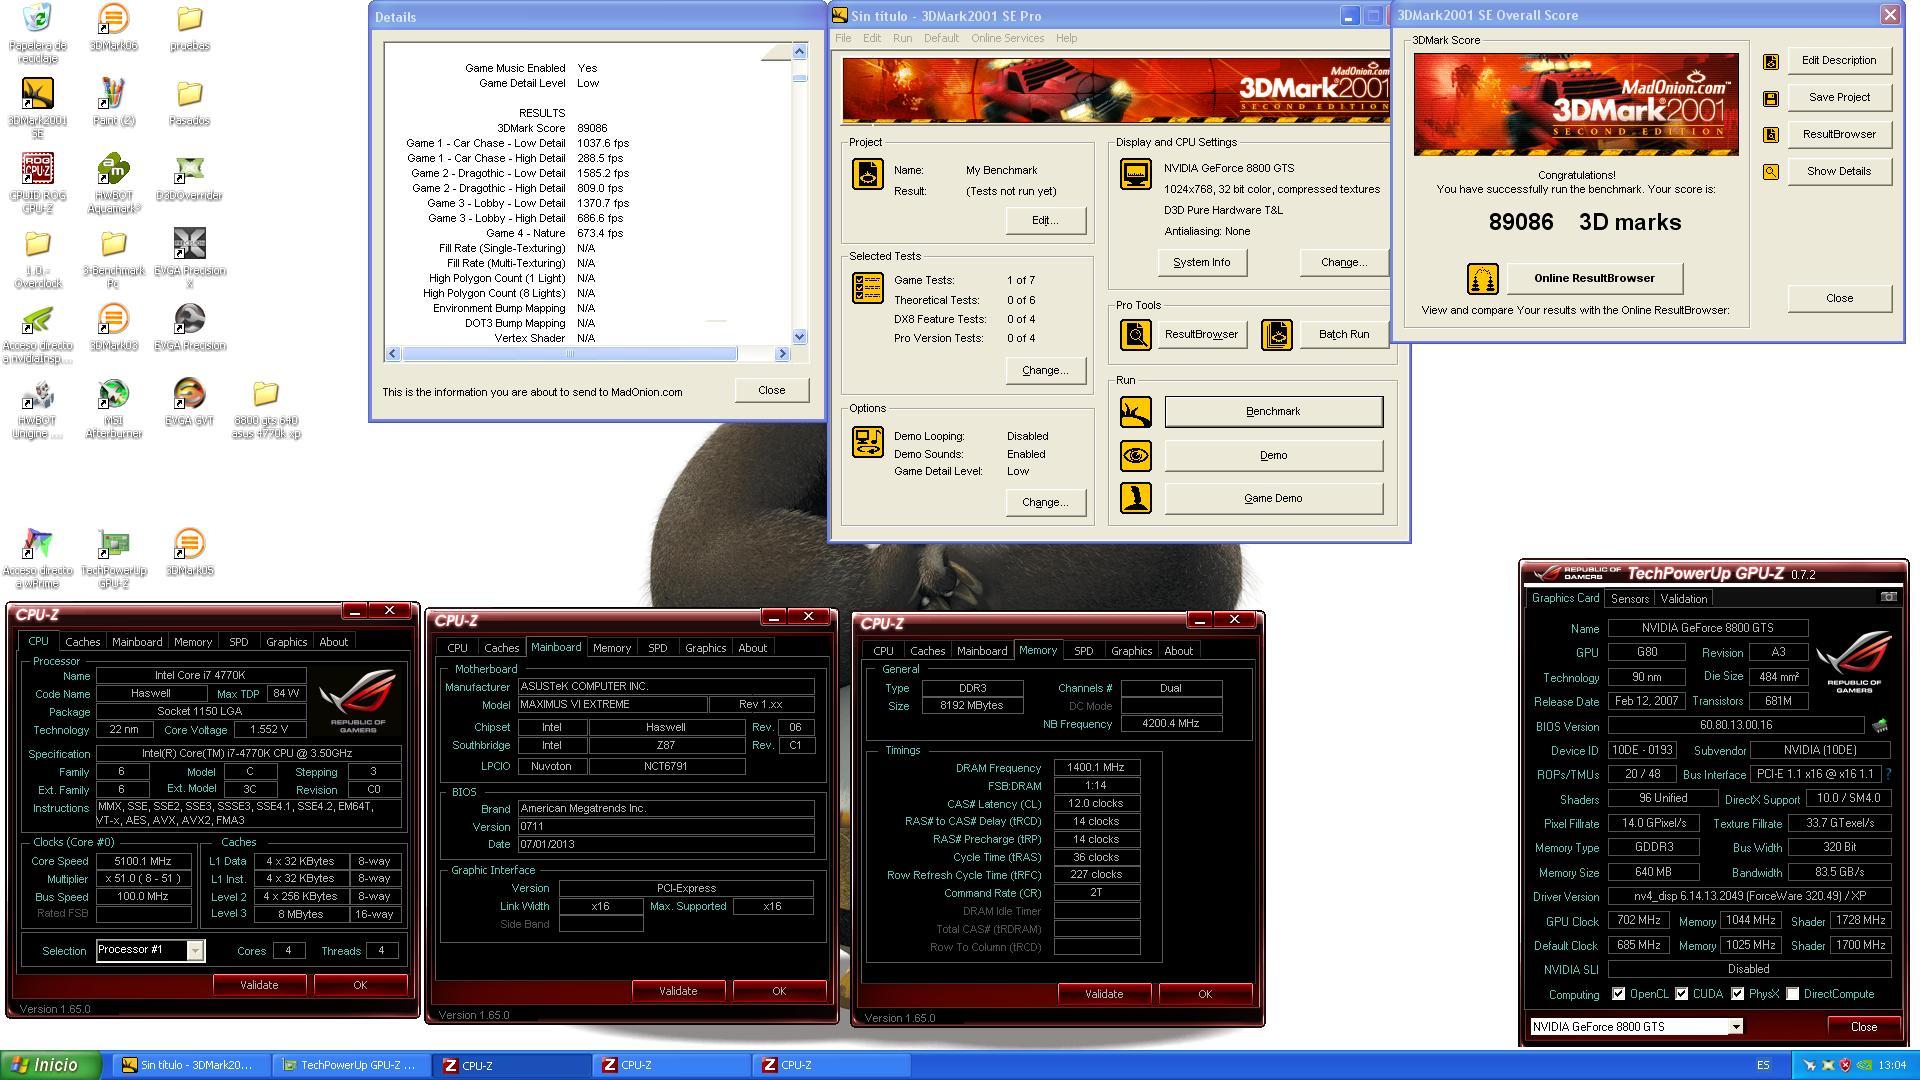Click the ResultBrowser magnifier icon in Pro Tools
1920x1080 pixels.
click(1135, 334)
